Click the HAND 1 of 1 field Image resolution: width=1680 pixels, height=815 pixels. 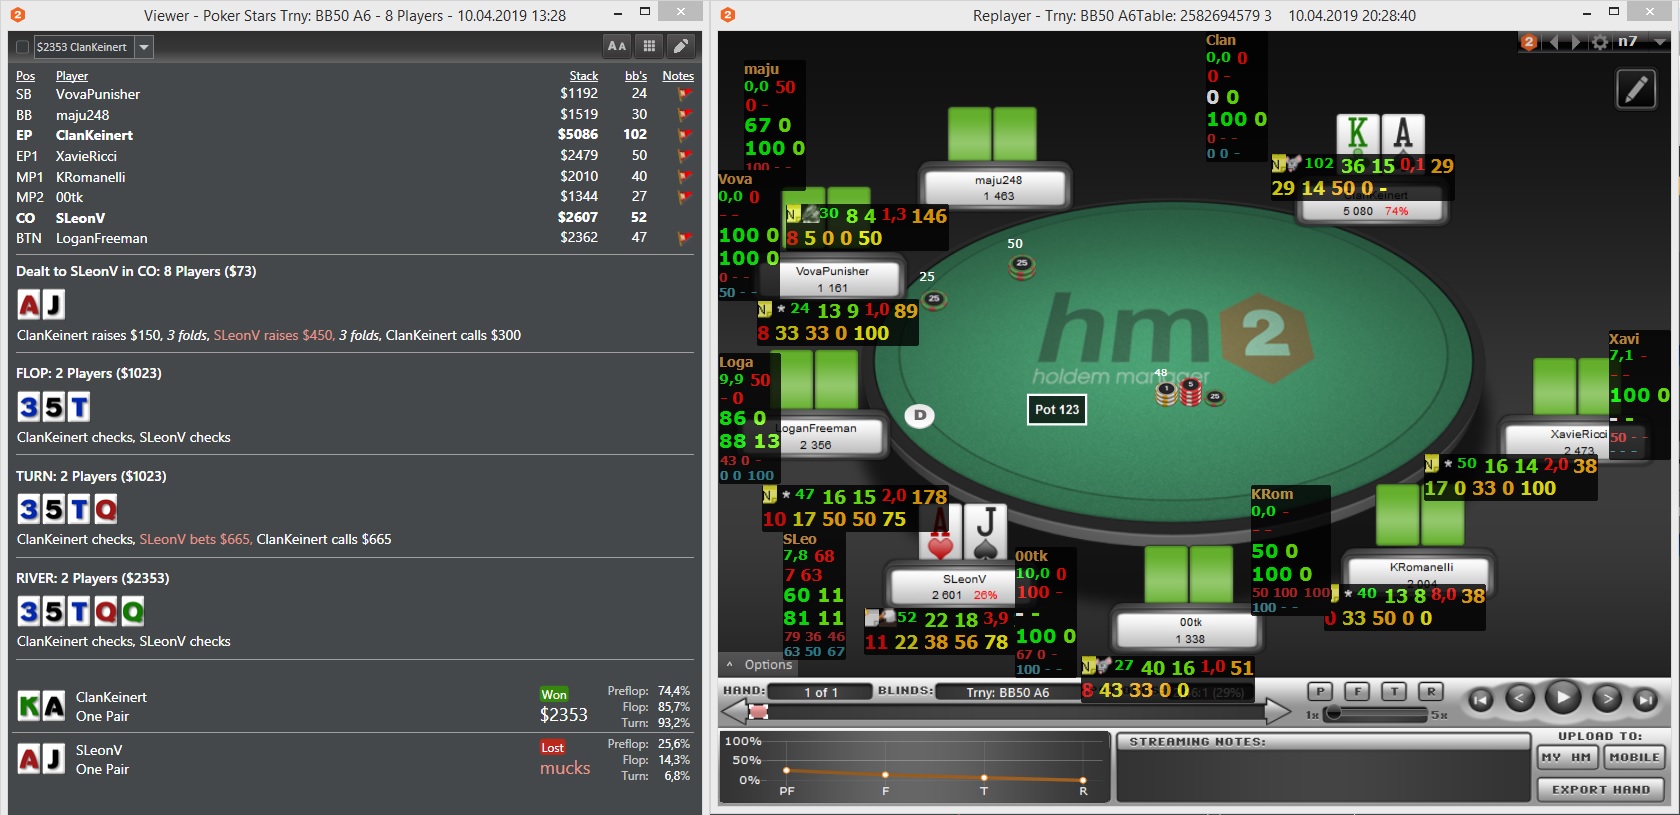(821, 692)
